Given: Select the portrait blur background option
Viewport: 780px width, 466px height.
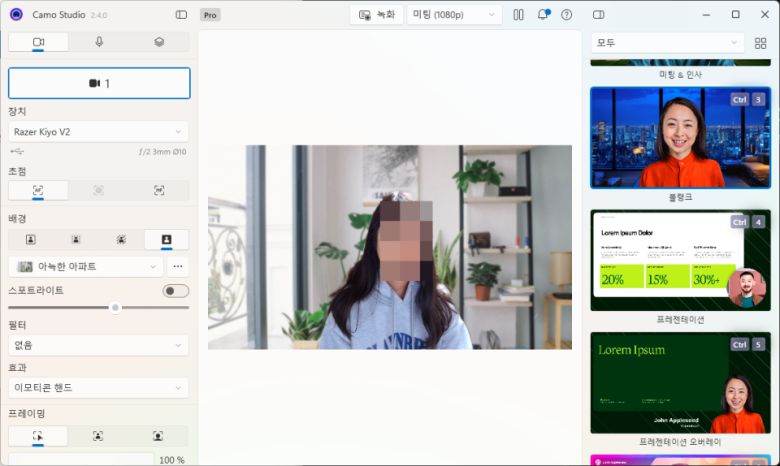Looking at the screenshot, I should [x=76, y=240].
